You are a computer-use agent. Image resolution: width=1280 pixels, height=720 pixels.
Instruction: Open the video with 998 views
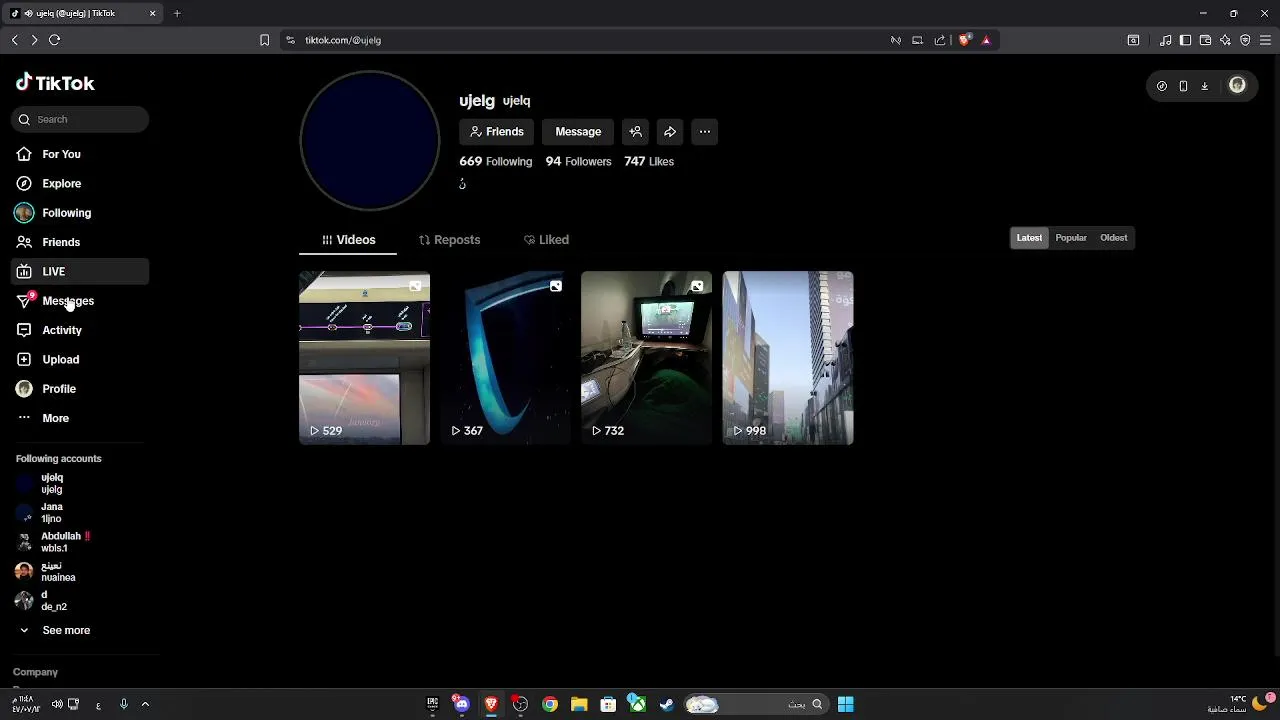click(788, 358)
